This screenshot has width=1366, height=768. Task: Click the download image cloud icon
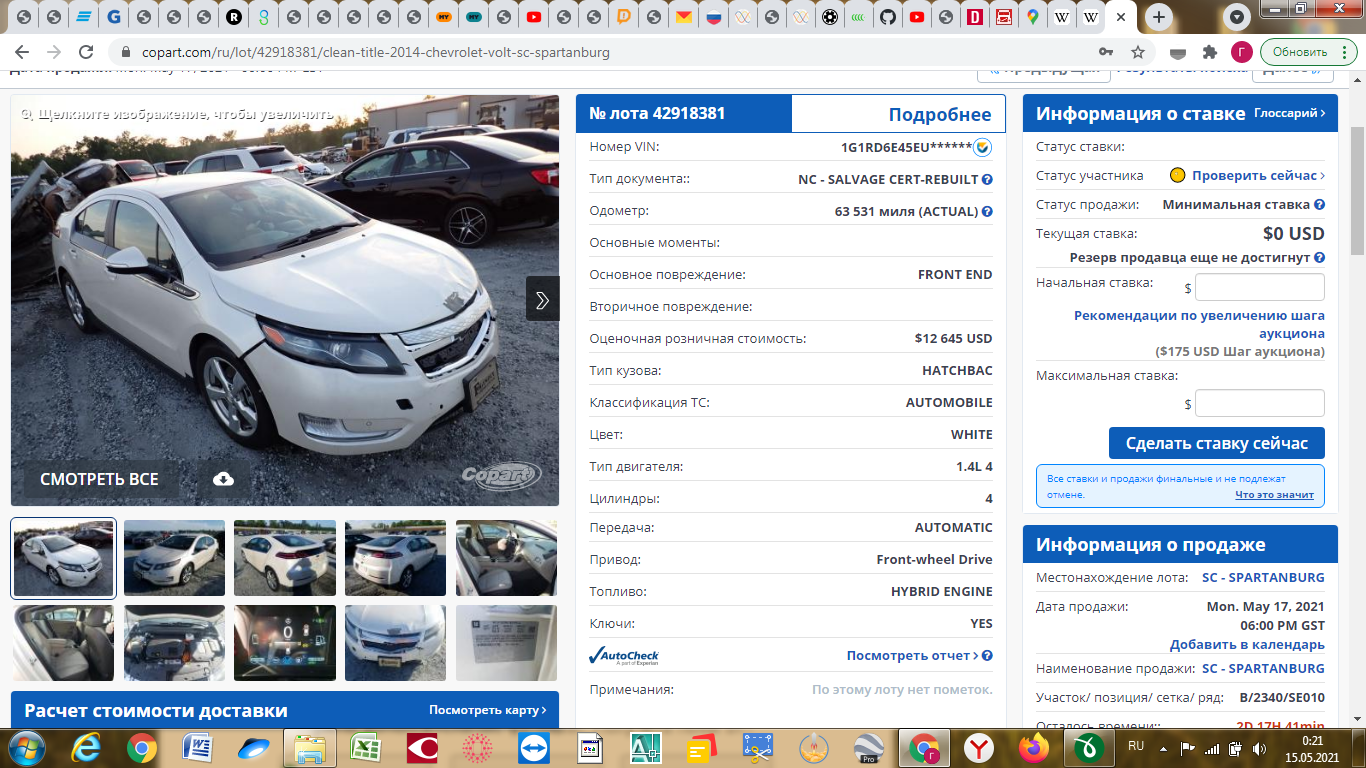pyautogui.click(x=224, y=479)
